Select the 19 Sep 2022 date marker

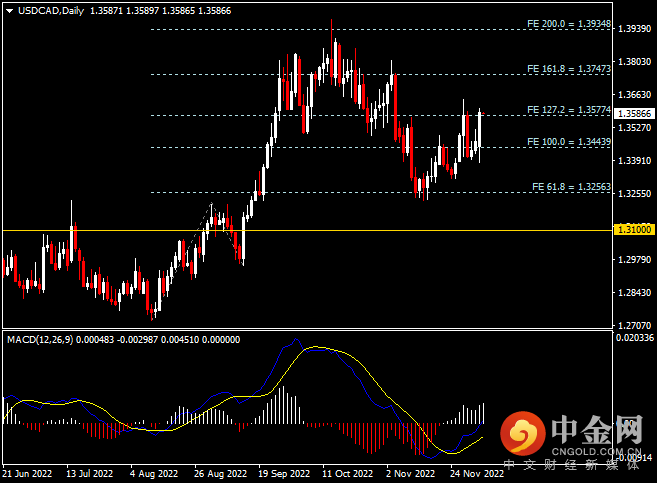coord(284,473)
